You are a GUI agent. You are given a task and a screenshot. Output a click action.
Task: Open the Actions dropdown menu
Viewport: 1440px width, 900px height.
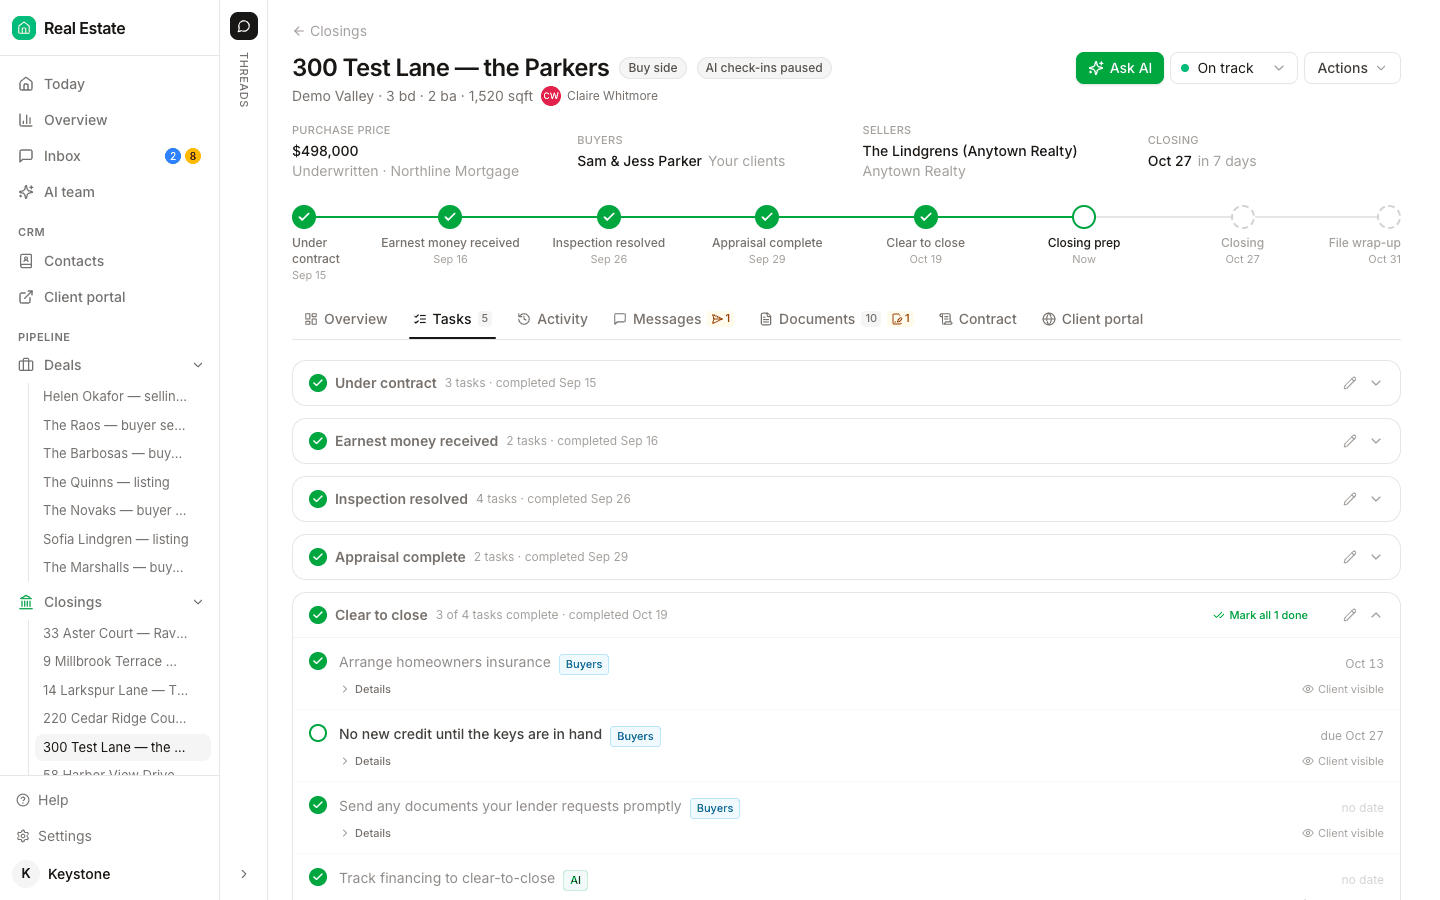click(x=1352, y=68)
